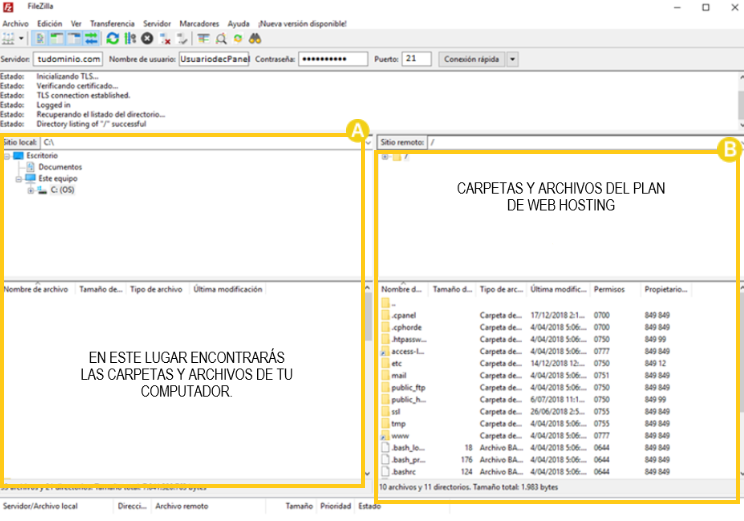Toggle the message log display
Screen dimensions: 744x521
tap(40, 38)
